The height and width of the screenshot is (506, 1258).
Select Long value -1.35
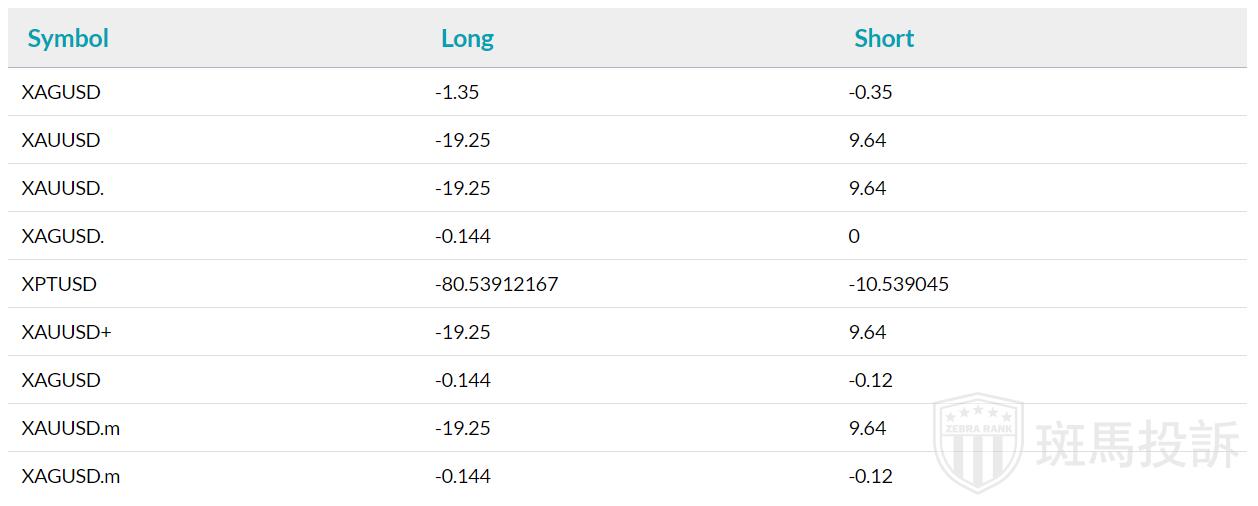tap(457, 92)
